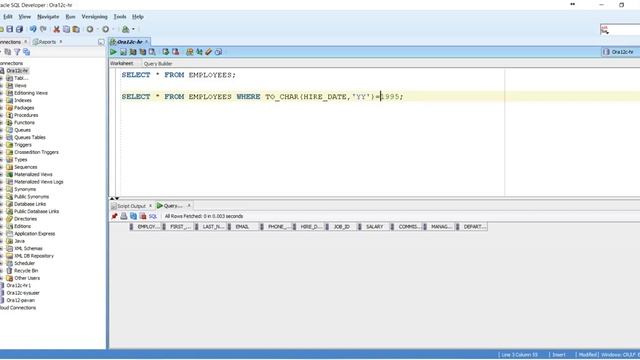This screenshot has width=640, height=360.
Task: Switch to the Query Builder tab
Action: coord(158,64)
